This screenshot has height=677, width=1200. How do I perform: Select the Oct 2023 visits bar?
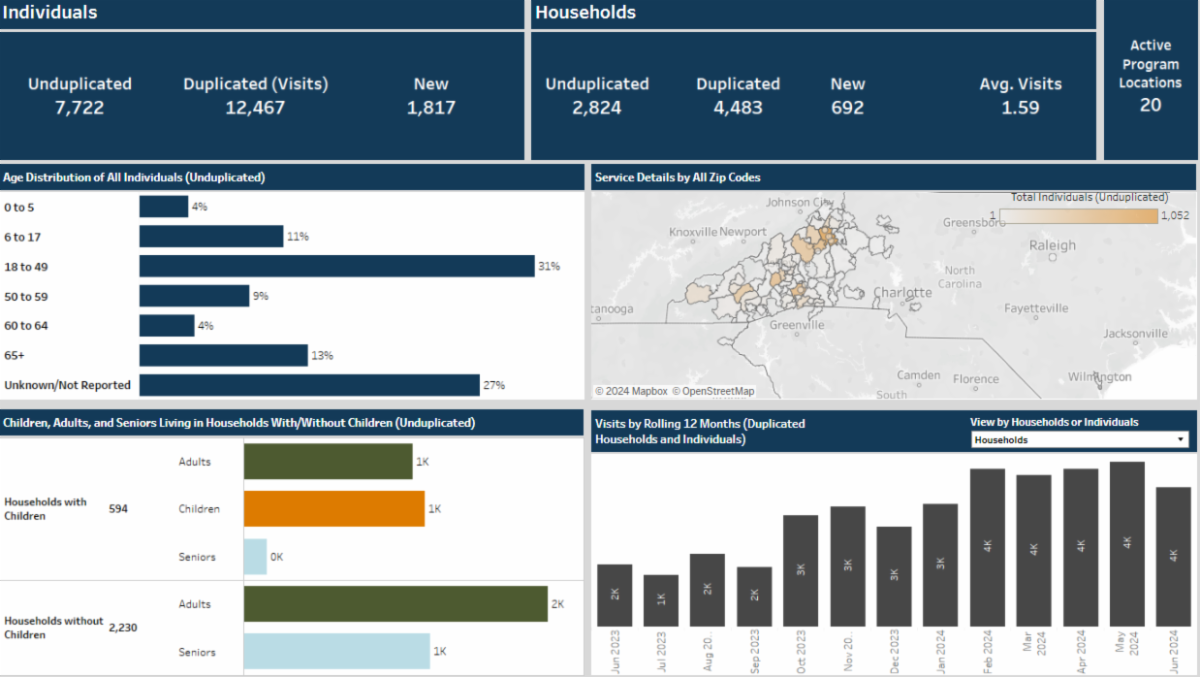pos(801,570)
